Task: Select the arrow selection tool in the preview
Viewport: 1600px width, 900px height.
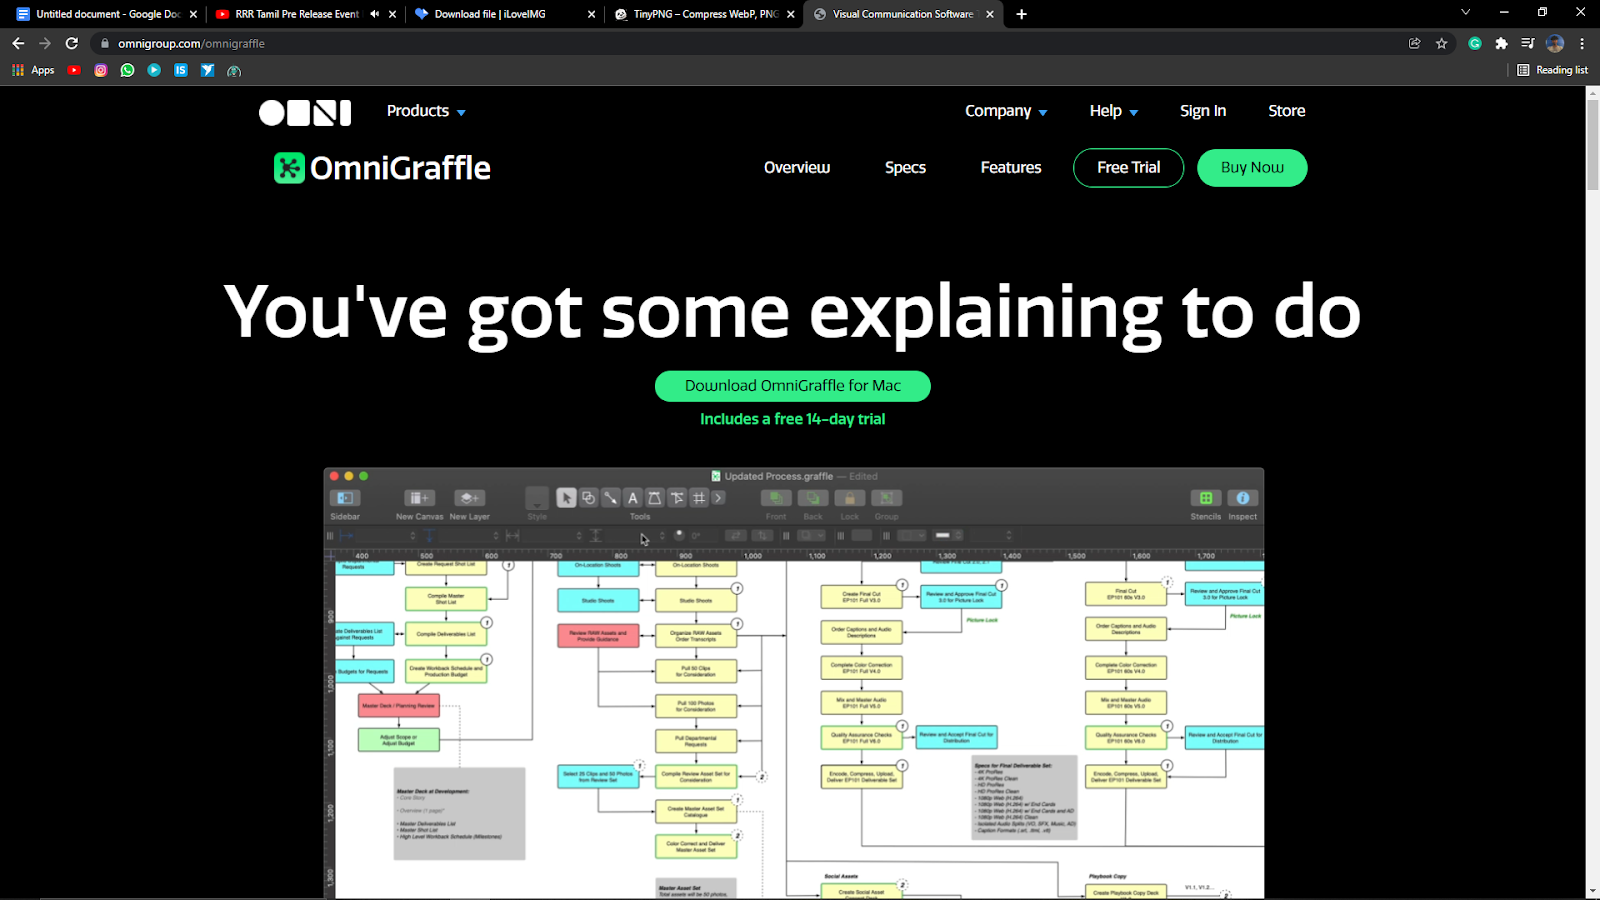Action: (566, 498)
